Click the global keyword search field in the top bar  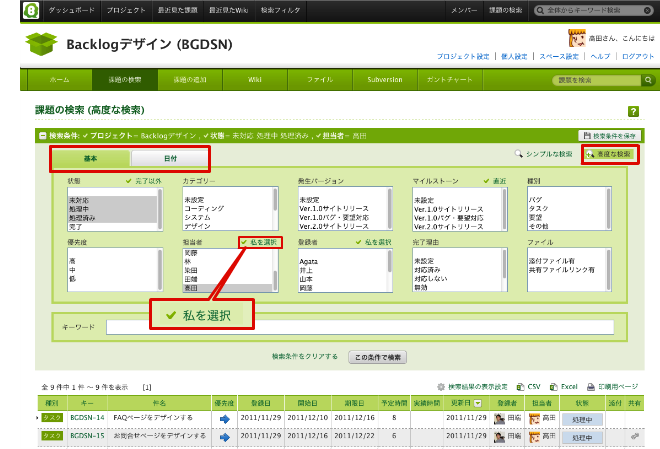click(x=593, y=11)
